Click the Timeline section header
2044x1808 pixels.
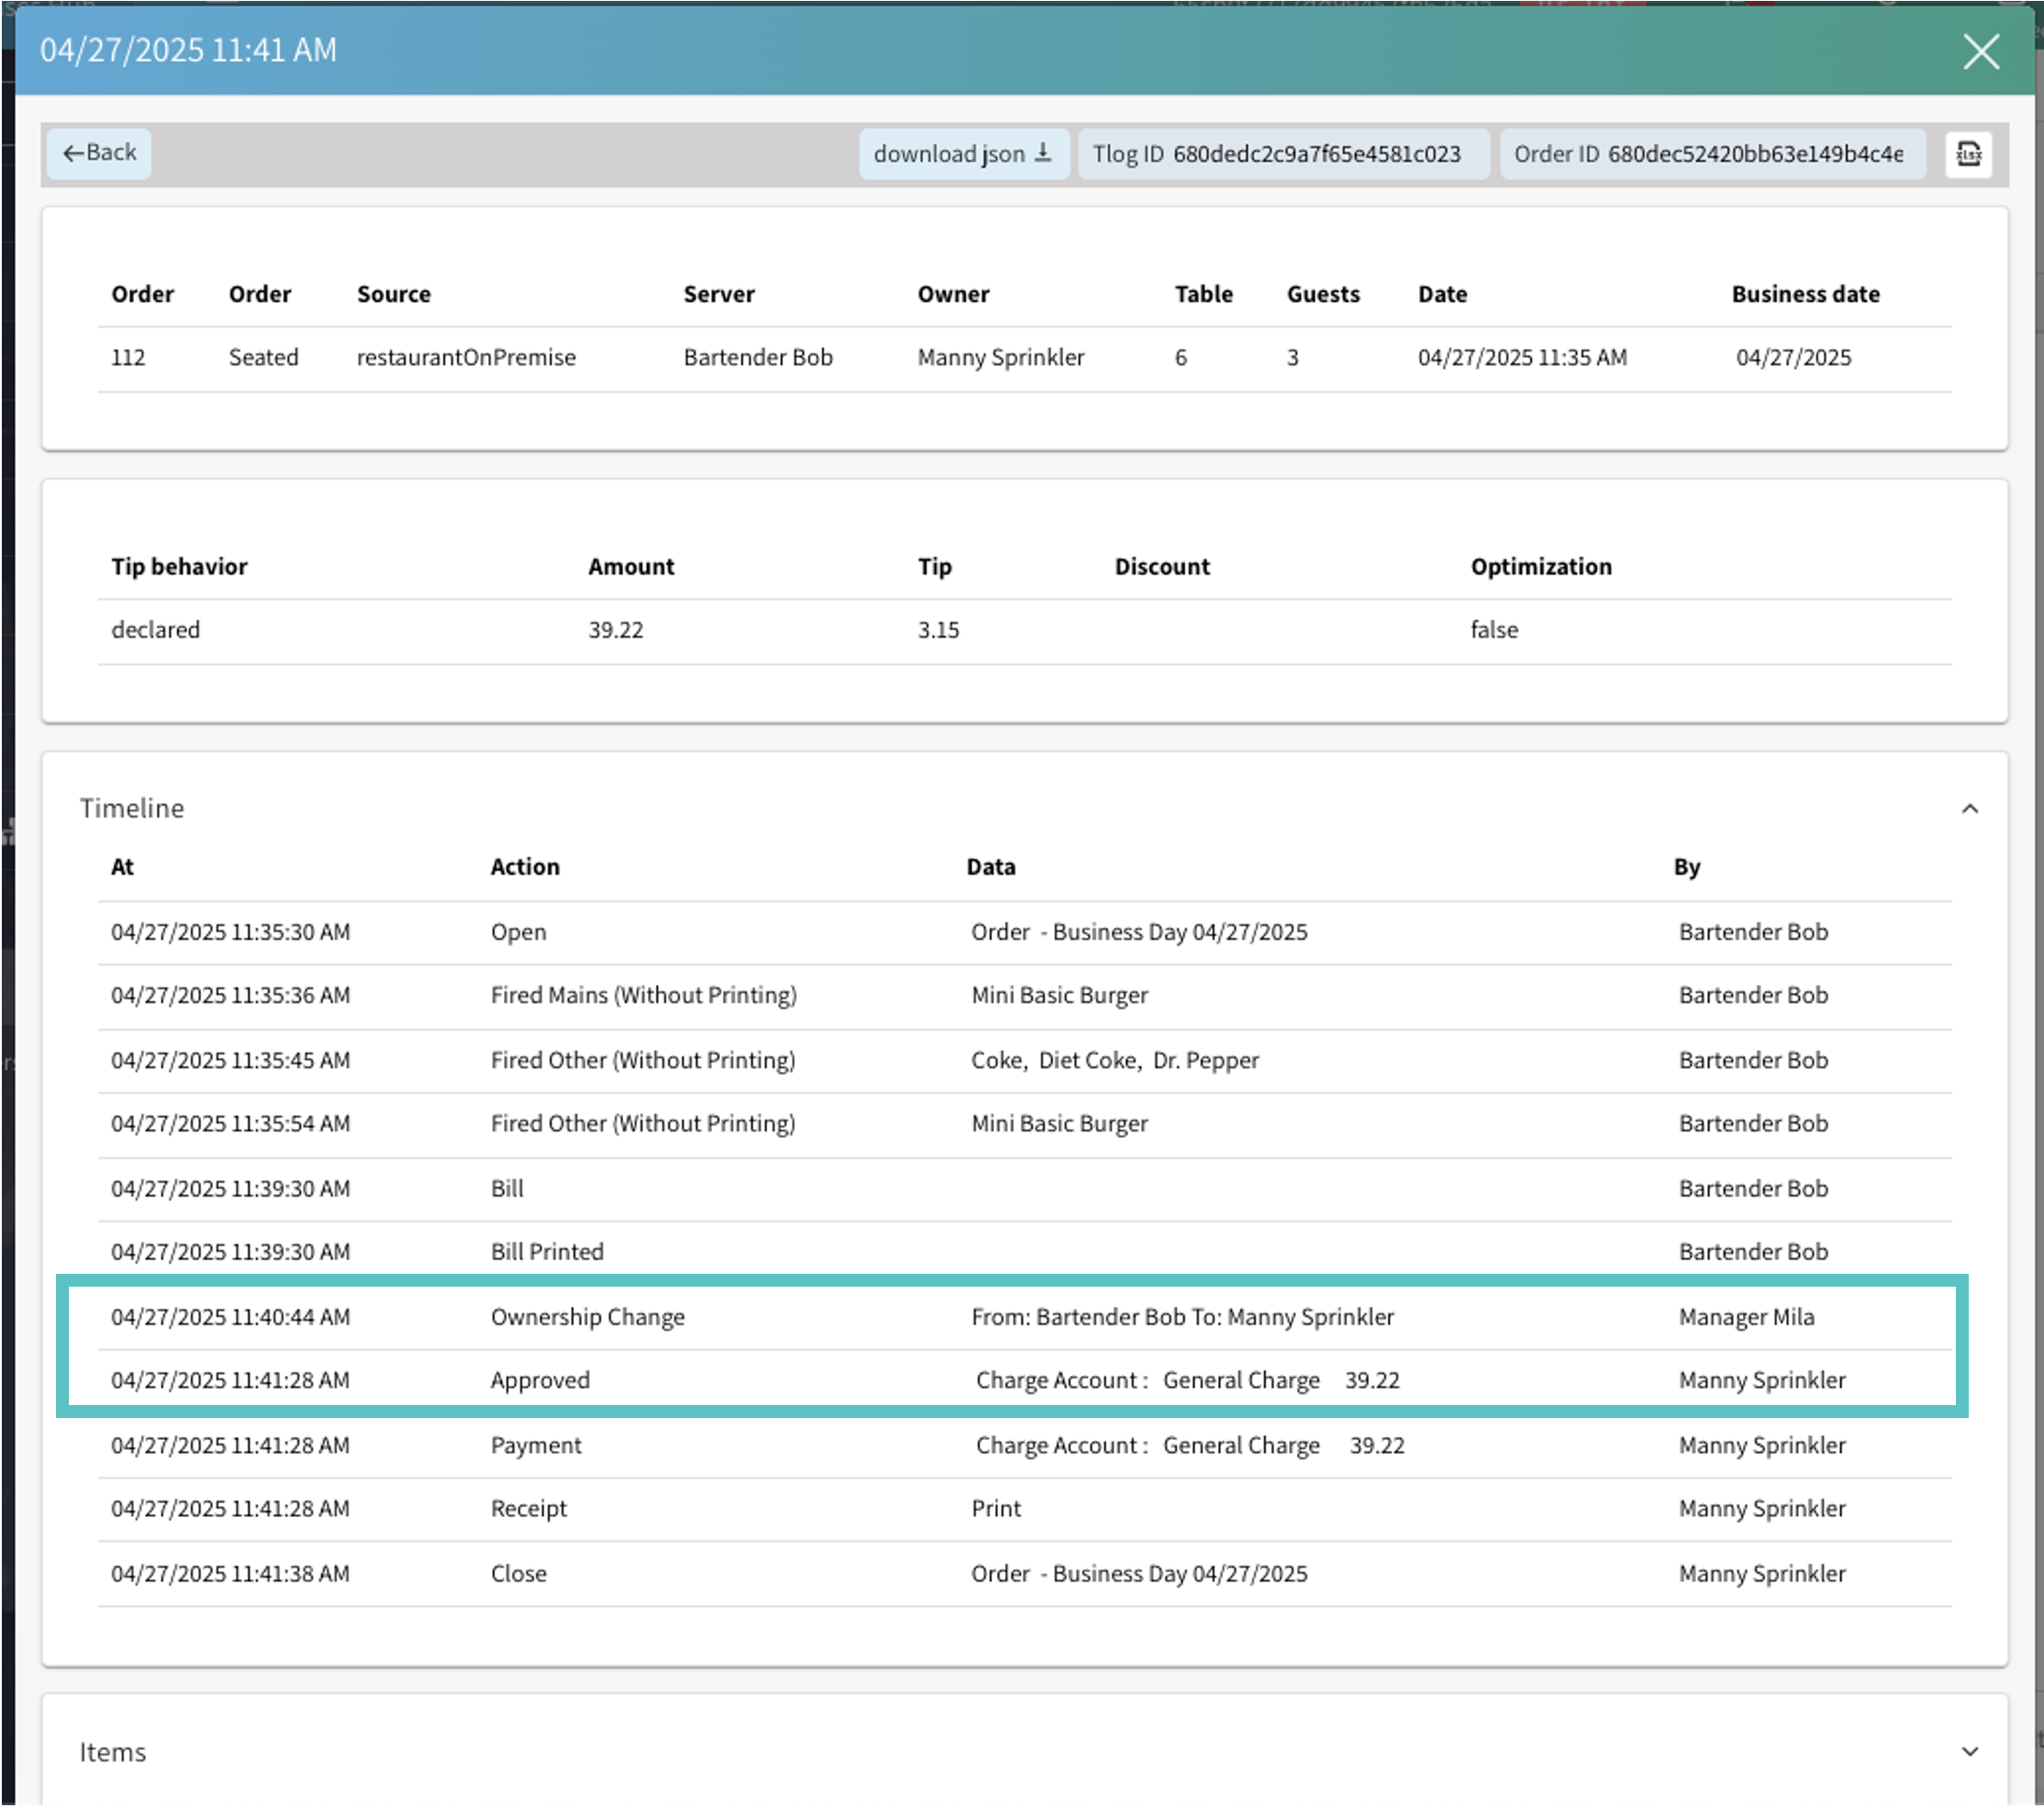(132, 808)
